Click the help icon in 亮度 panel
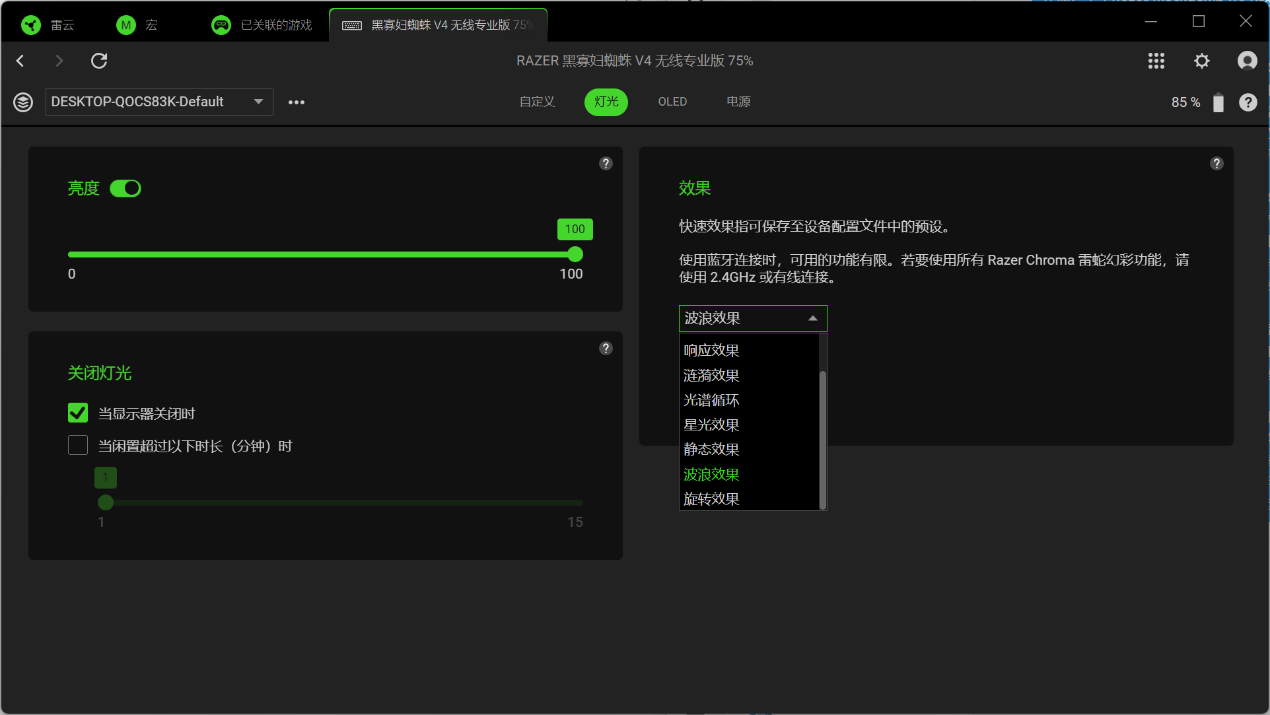Viewport: 1270px width, 715px height. click(x=605, y=164)
